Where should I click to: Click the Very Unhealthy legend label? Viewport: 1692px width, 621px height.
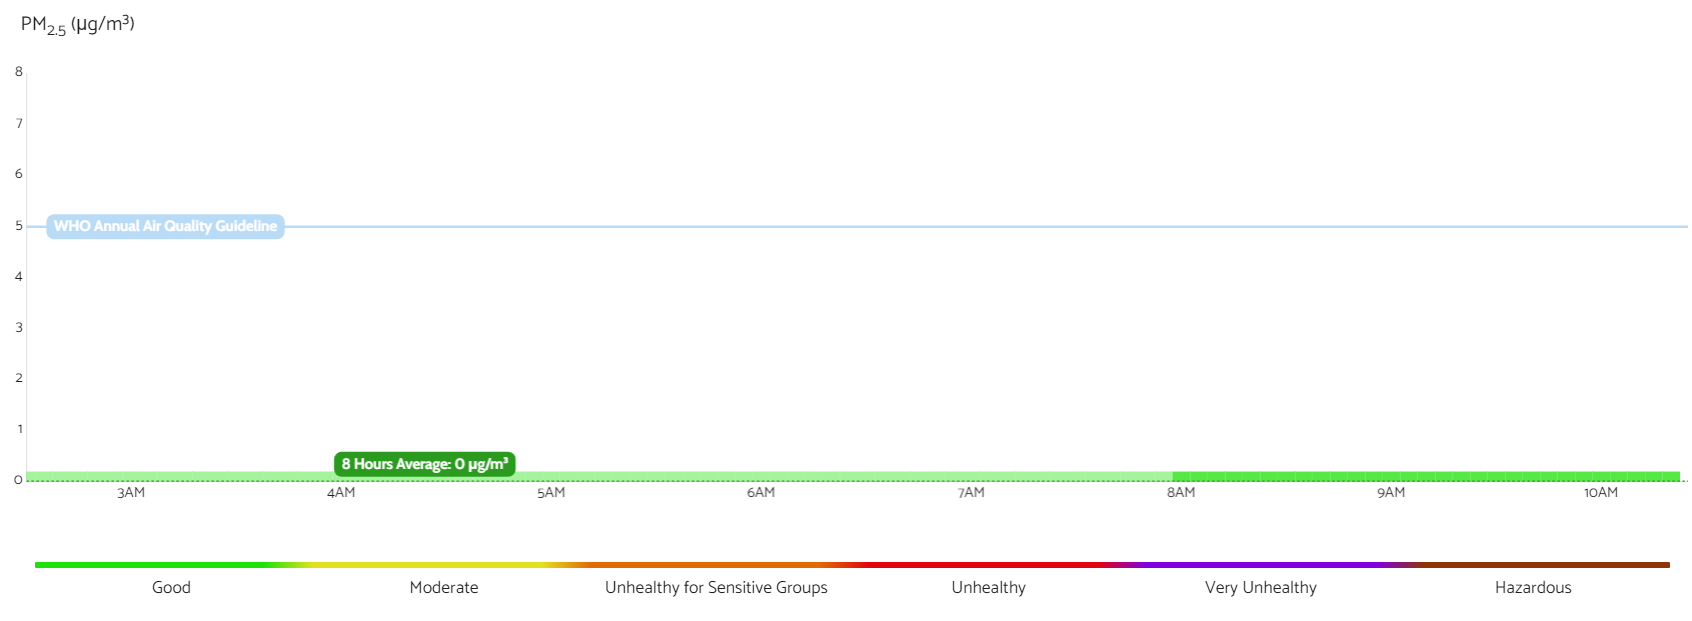coord(1260,588)
